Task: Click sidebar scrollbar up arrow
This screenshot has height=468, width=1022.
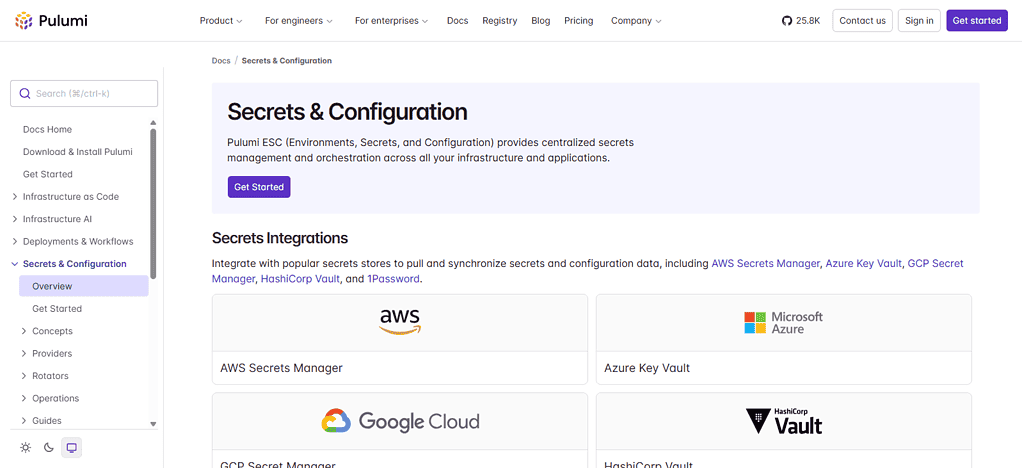Action: [x=153, y=123]
